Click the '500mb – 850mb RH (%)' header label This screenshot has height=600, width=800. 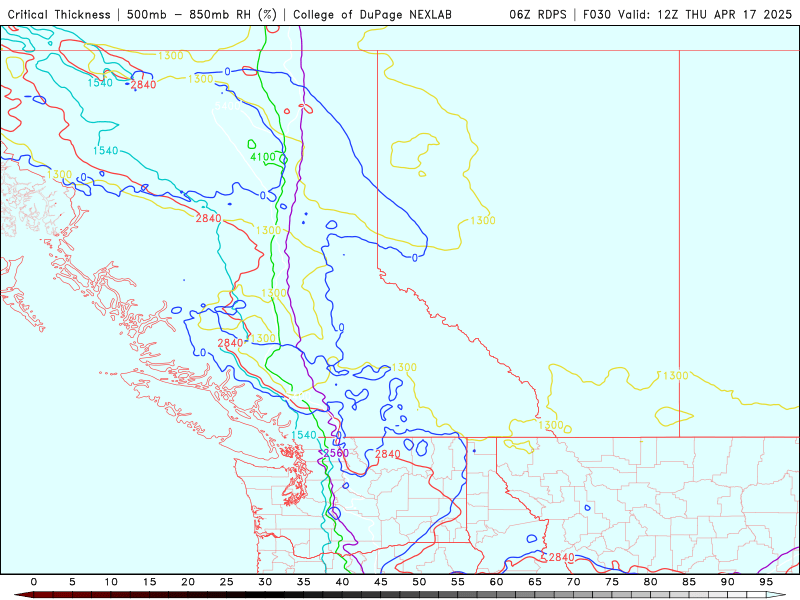pos(202,15)
